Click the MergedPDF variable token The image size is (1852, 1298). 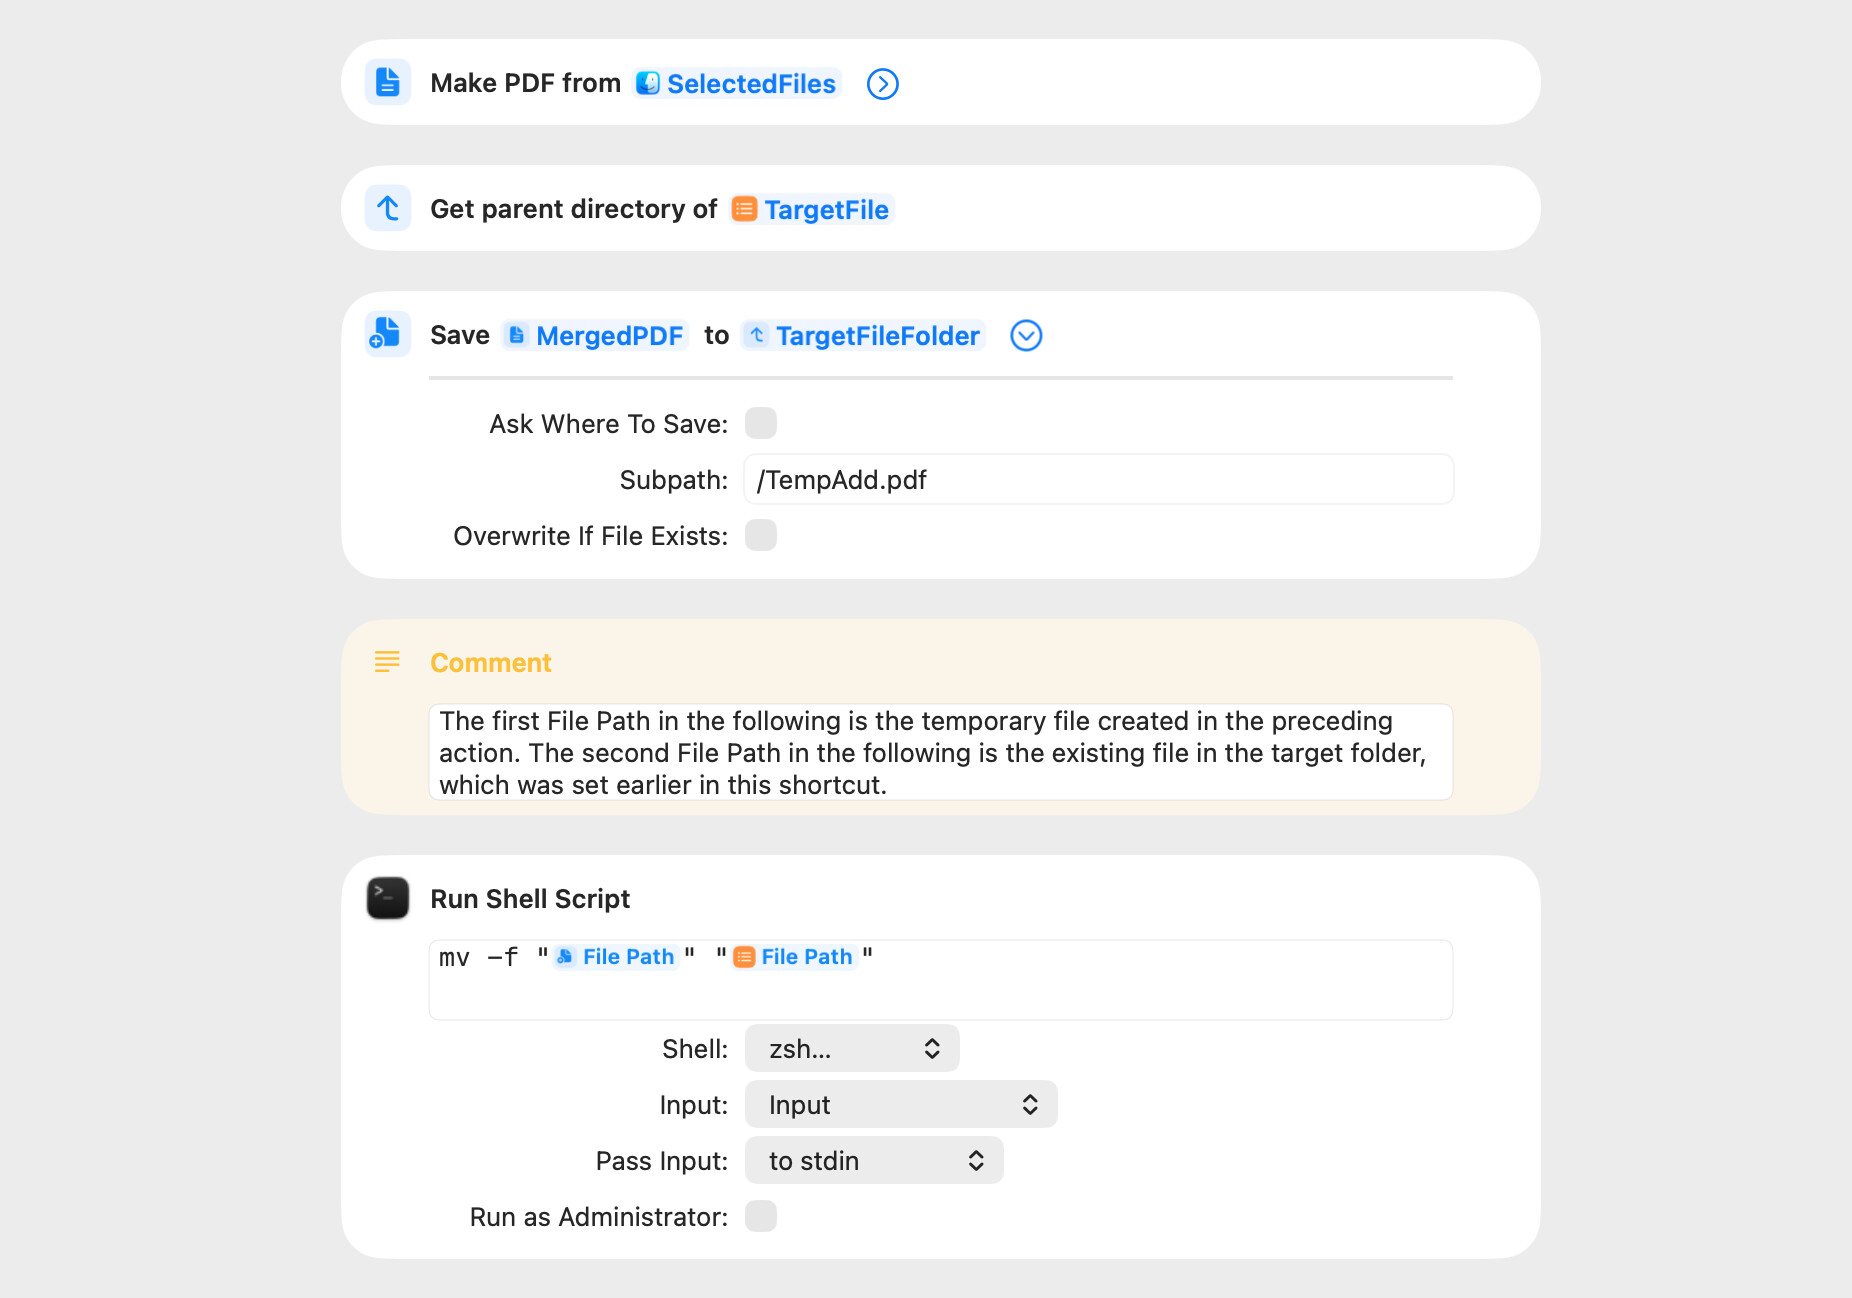pyautogui.click(x=596, y=336)
